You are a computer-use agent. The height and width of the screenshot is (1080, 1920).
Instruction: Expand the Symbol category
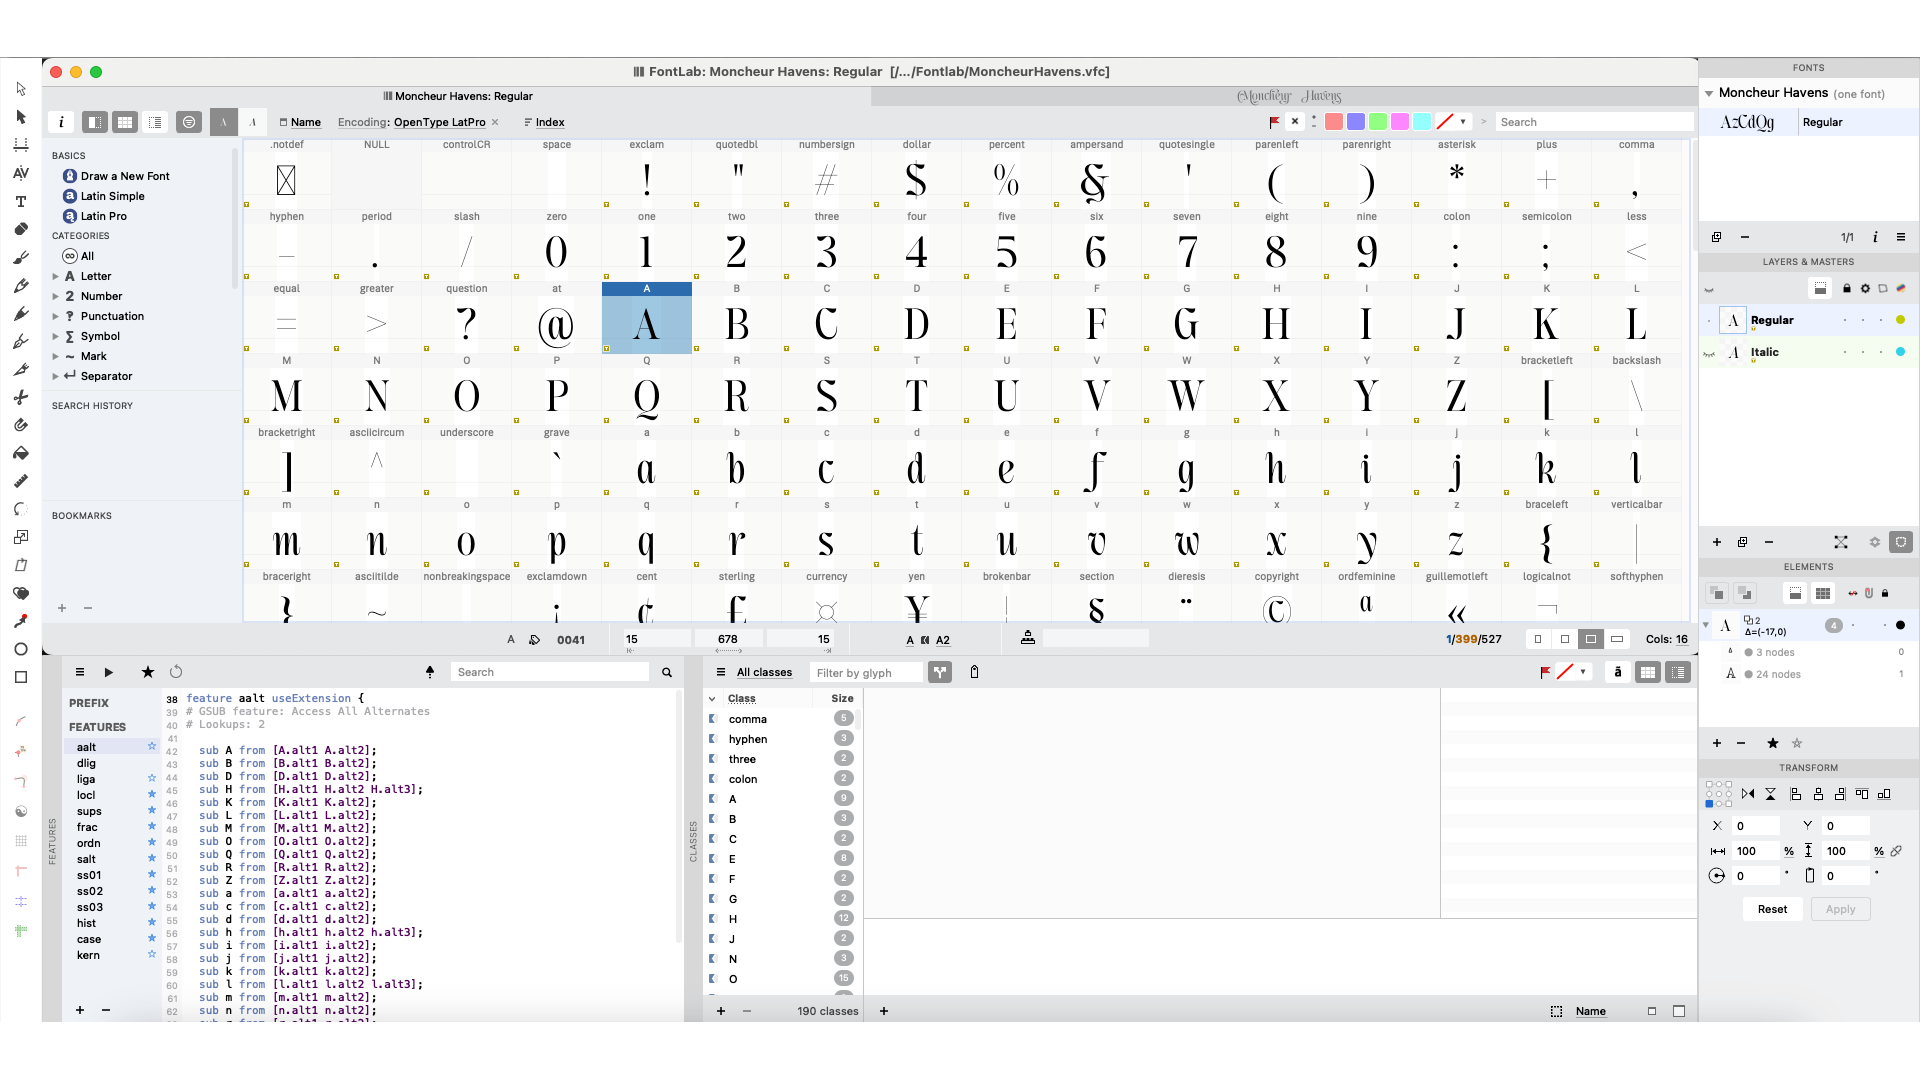pyautogui.click(x=56, y=336)
